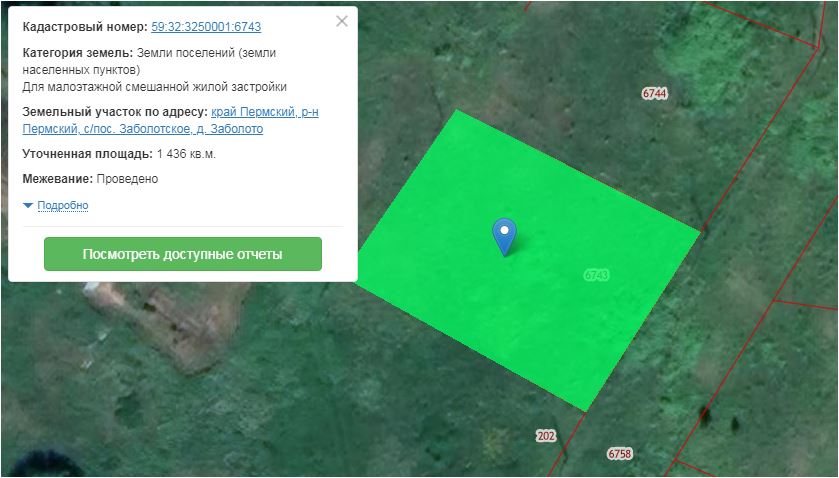
Task: Click the Категория земель description text
Action: tap(149, 62)
